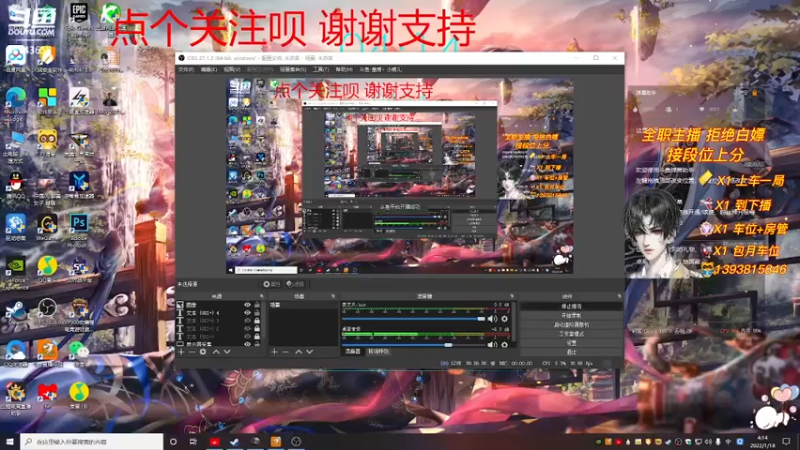Open Windows Start menu

10,441
